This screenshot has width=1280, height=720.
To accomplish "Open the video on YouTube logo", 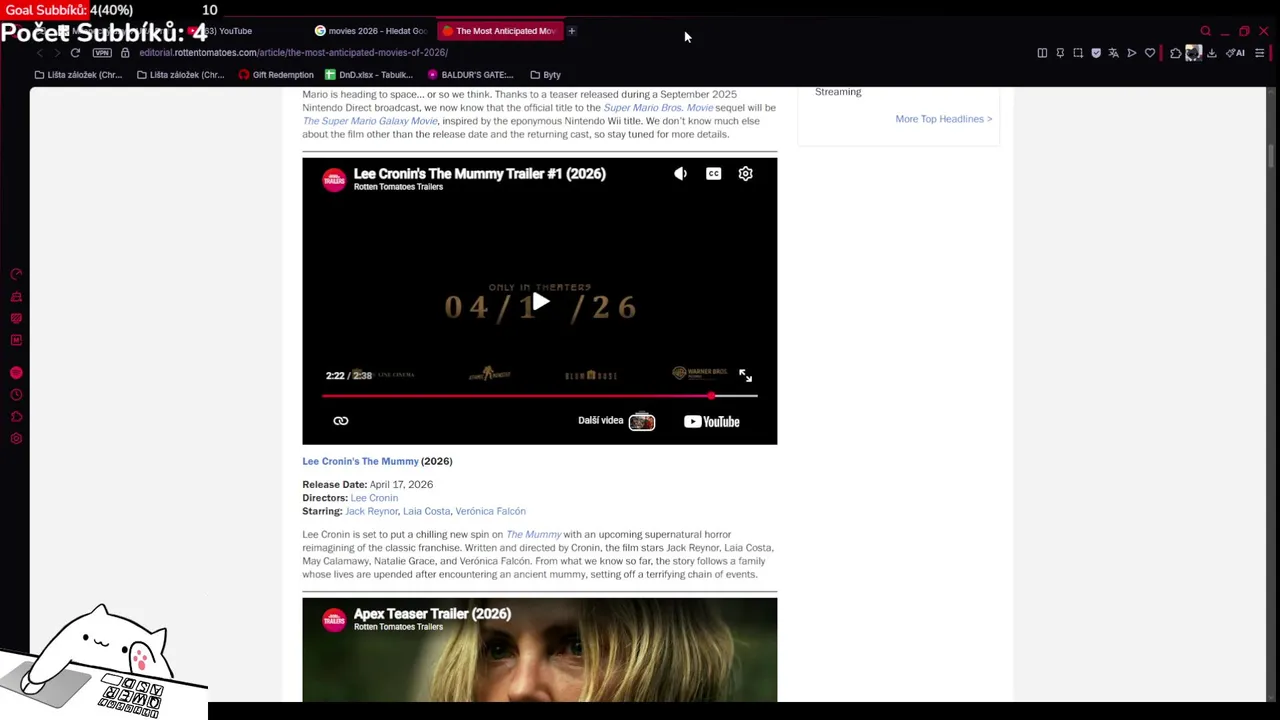I will (x=712, y=421).
